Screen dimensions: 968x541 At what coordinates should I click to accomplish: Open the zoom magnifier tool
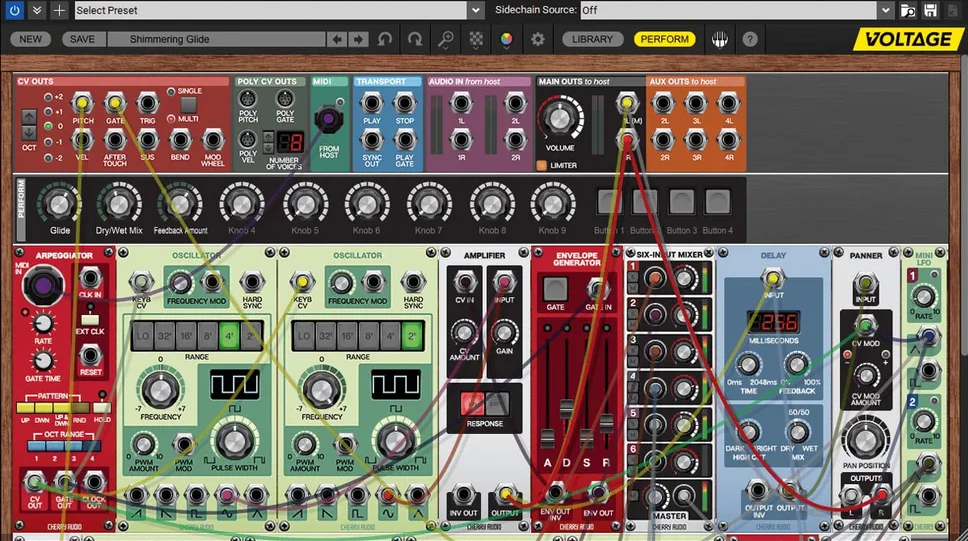(x=446, y=39)
